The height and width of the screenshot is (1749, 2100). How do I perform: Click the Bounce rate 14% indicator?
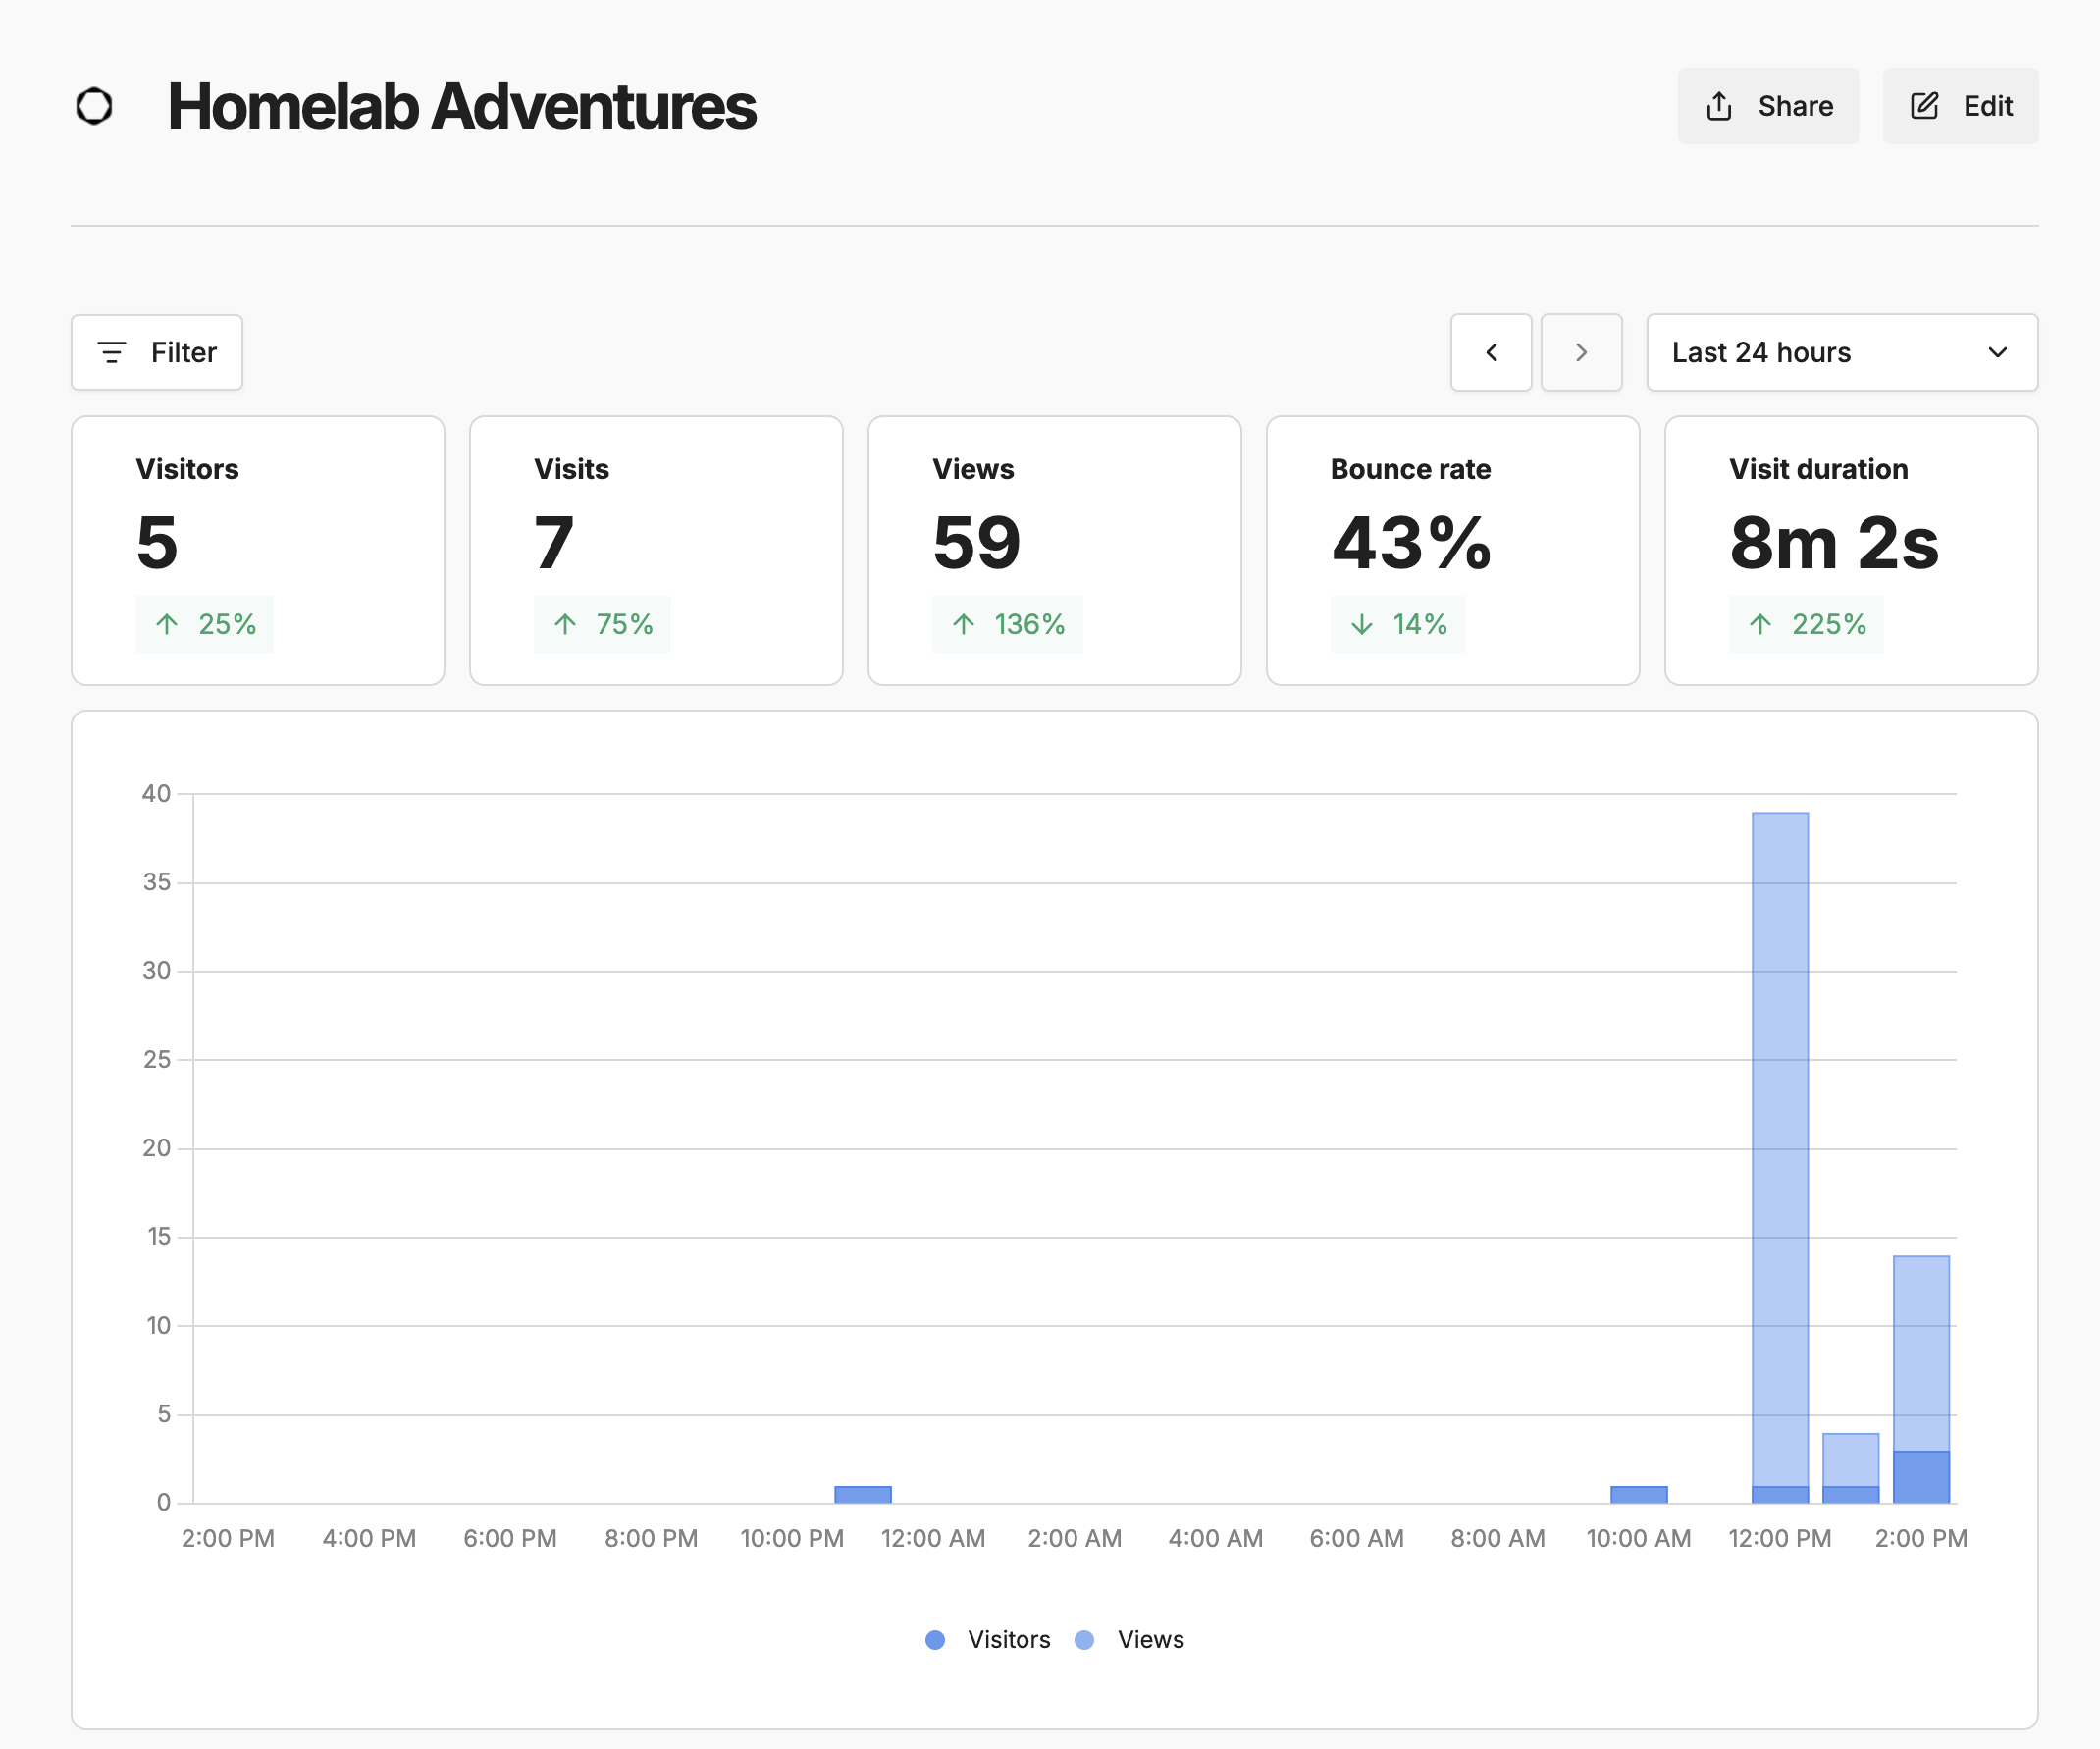[1396, 624]
